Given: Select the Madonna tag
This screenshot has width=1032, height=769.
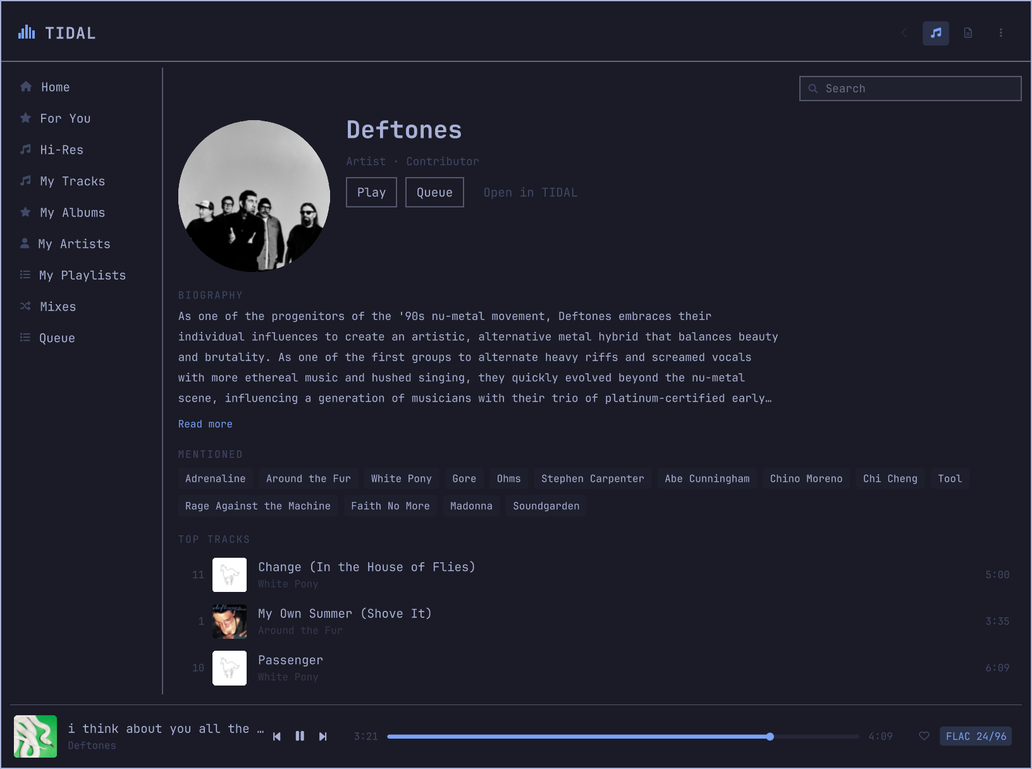Looking at the screenshot, I should click(x=471, y=506).
